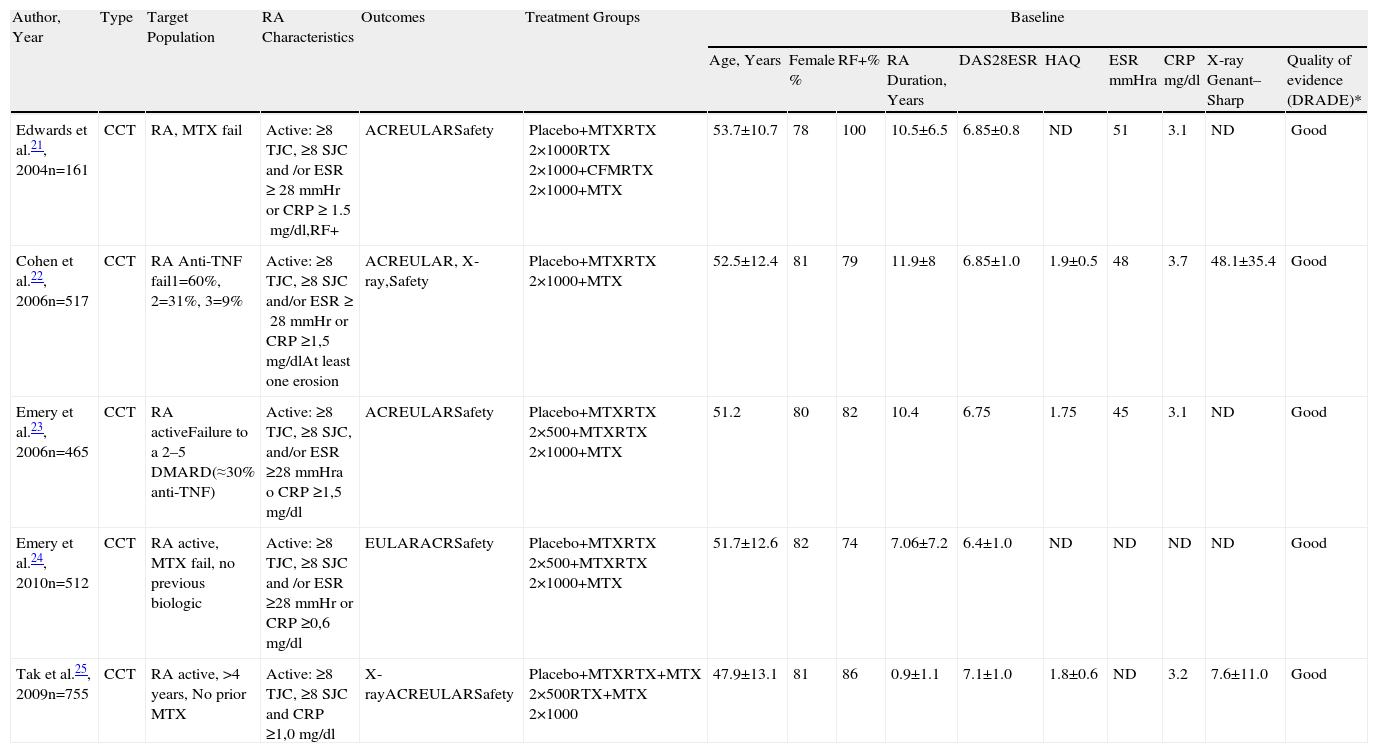Click the Baseline column group header
The width and height of the screenshot is (1378, 753).
tap(1036, 18)
